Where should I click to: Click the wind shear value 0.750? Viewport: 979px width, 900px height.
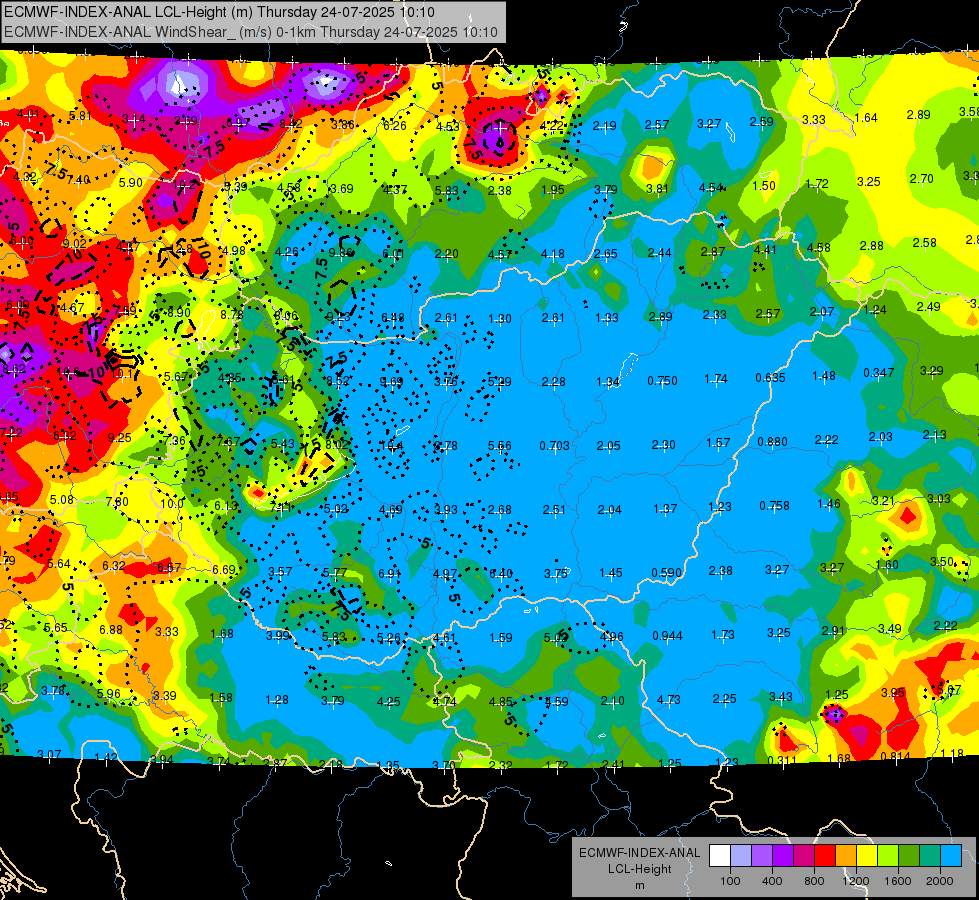pyautogui.click(x=662, y=380)
